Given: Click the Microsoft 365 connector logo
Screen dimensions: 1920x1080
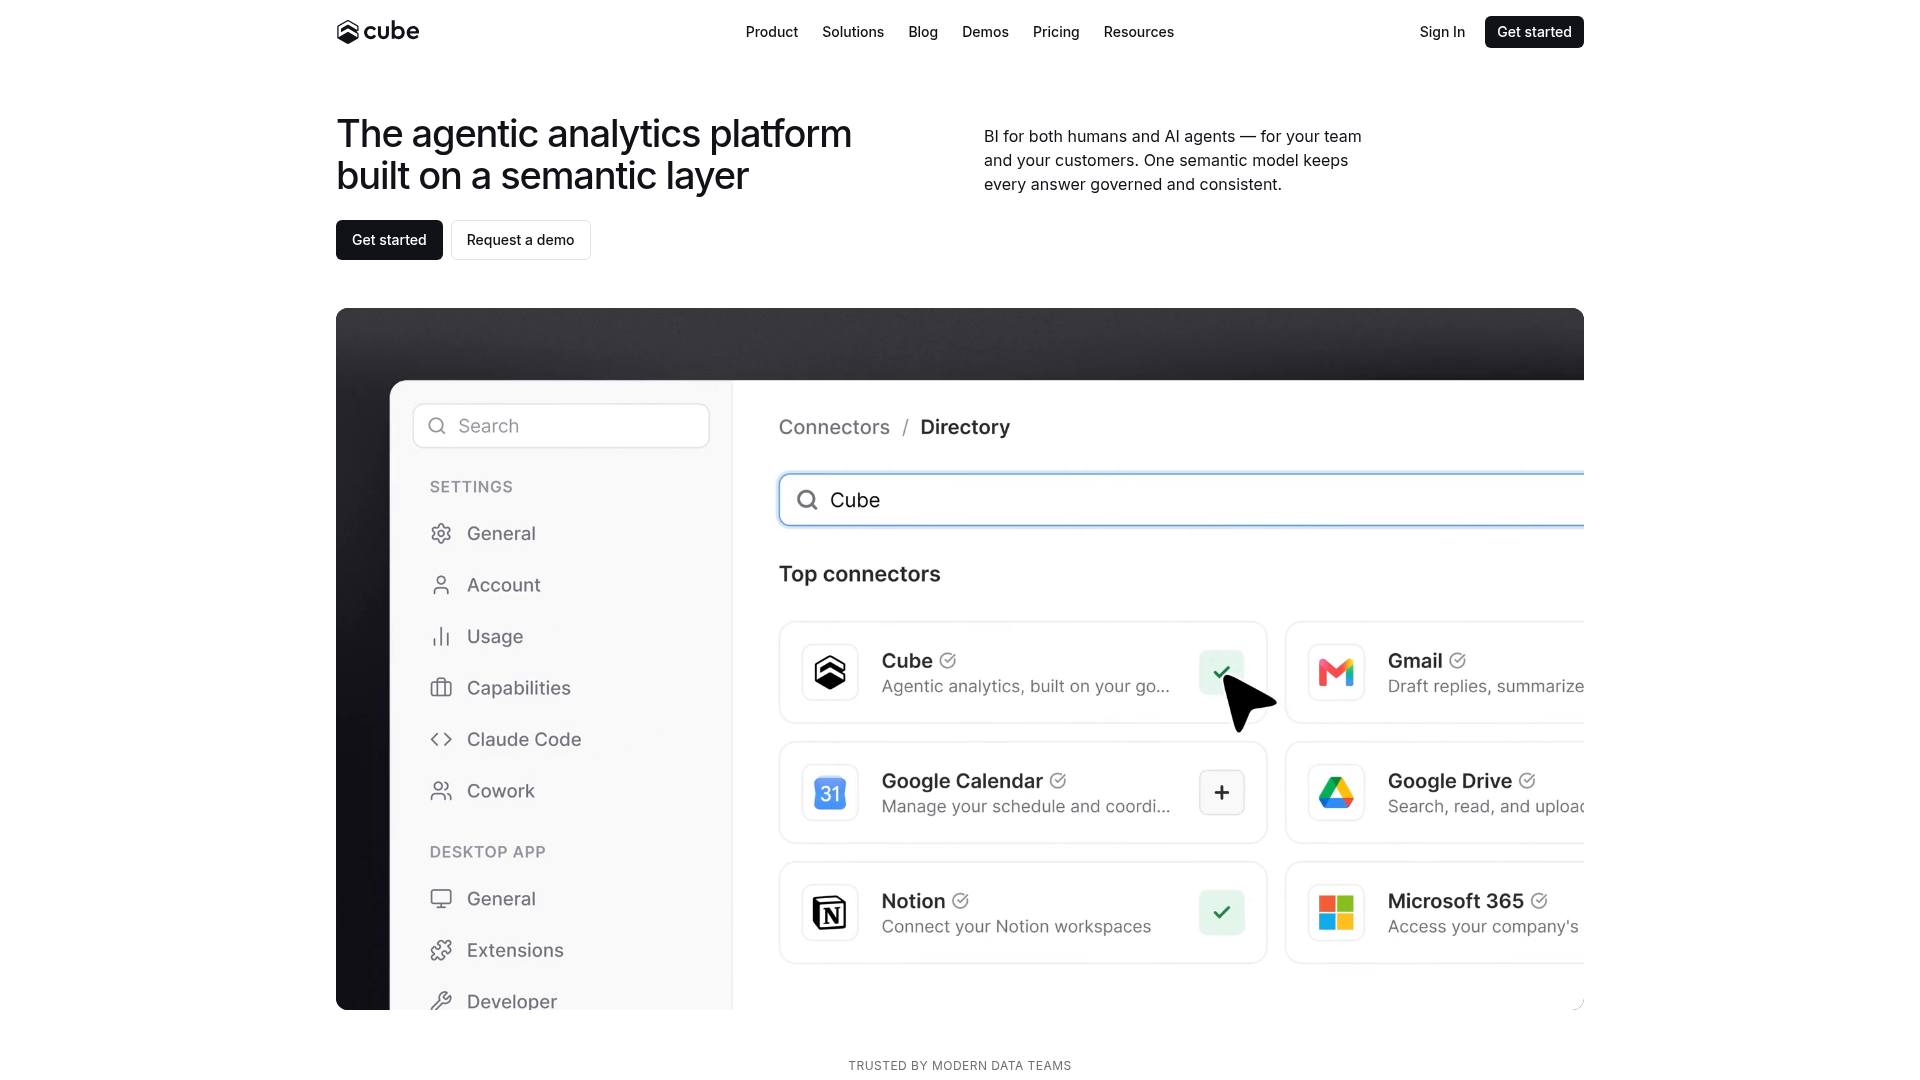Looking at the screenshot, I should 1336,912.
